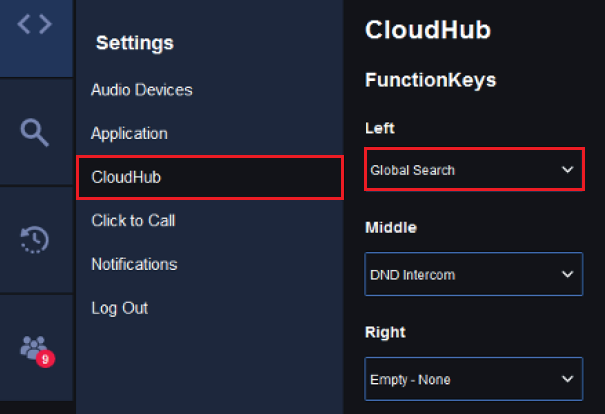Viewport: 605px width, 414px height.
Task: Click chevron arrow of Right function key
Action: 567,379
